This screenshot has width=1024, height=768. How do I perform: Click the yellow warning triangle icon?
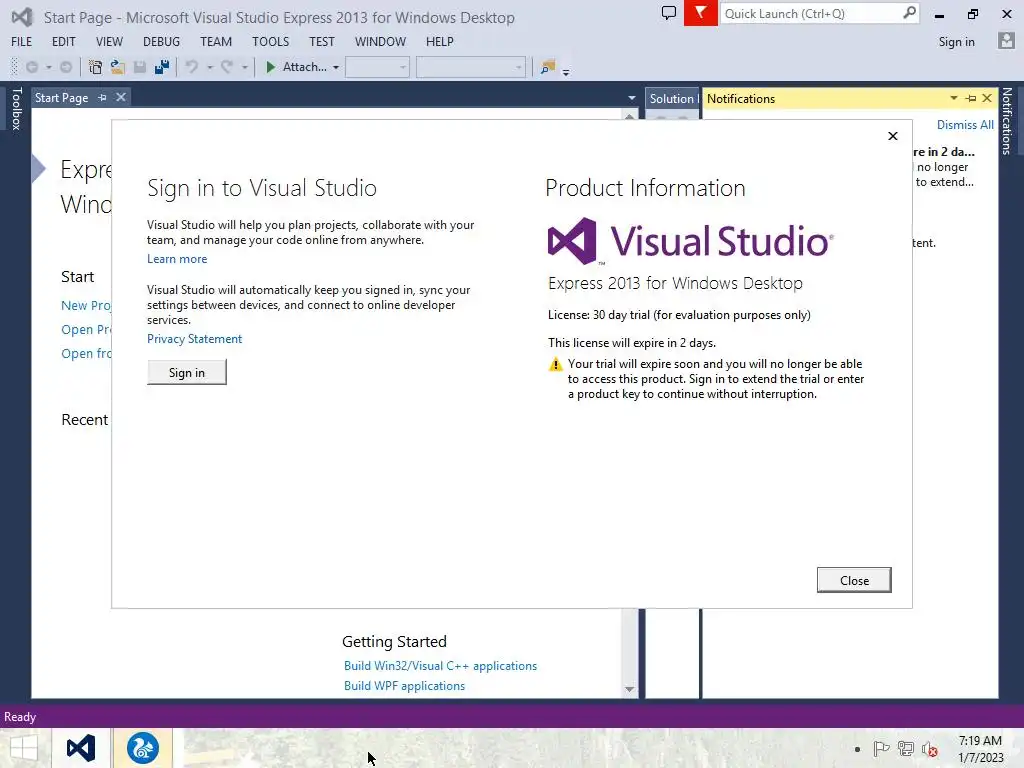(556, 364)
